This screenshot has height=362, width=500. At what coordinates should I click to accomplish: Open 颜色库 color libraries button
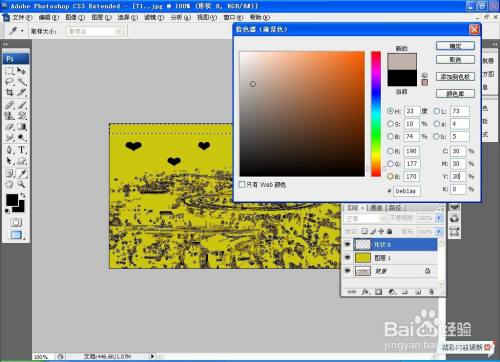click(x=455, y=94)
